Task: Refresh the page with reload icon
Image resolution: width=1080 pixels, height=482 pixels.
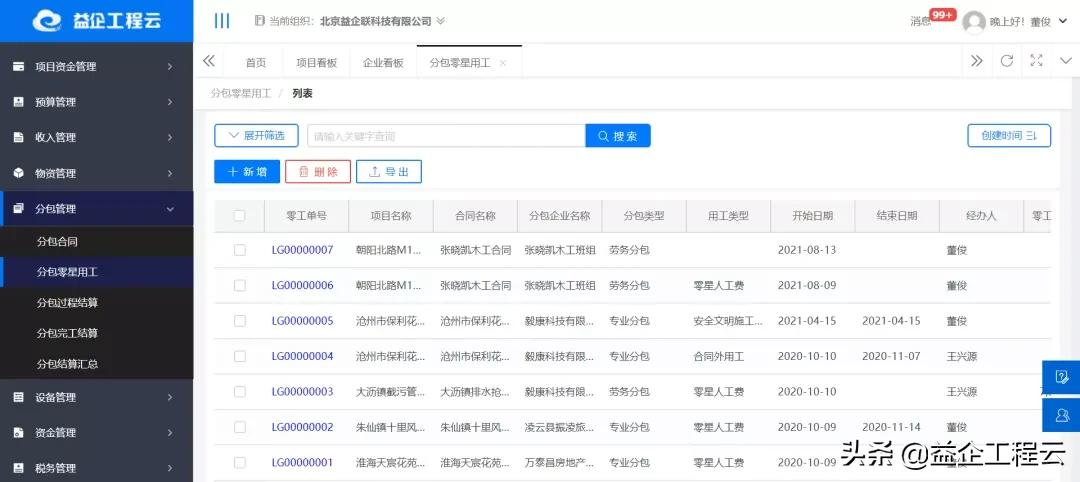Action: tap(1006, 61)
